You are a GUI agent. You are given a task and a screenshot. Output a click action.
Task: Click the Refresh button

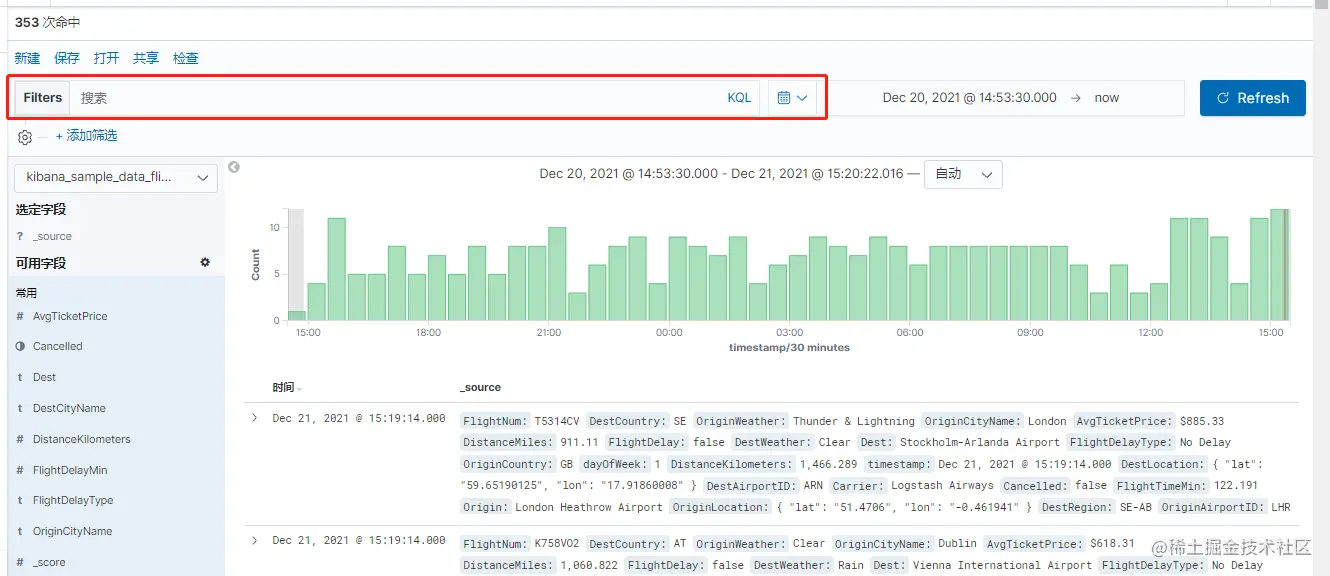1253,98
